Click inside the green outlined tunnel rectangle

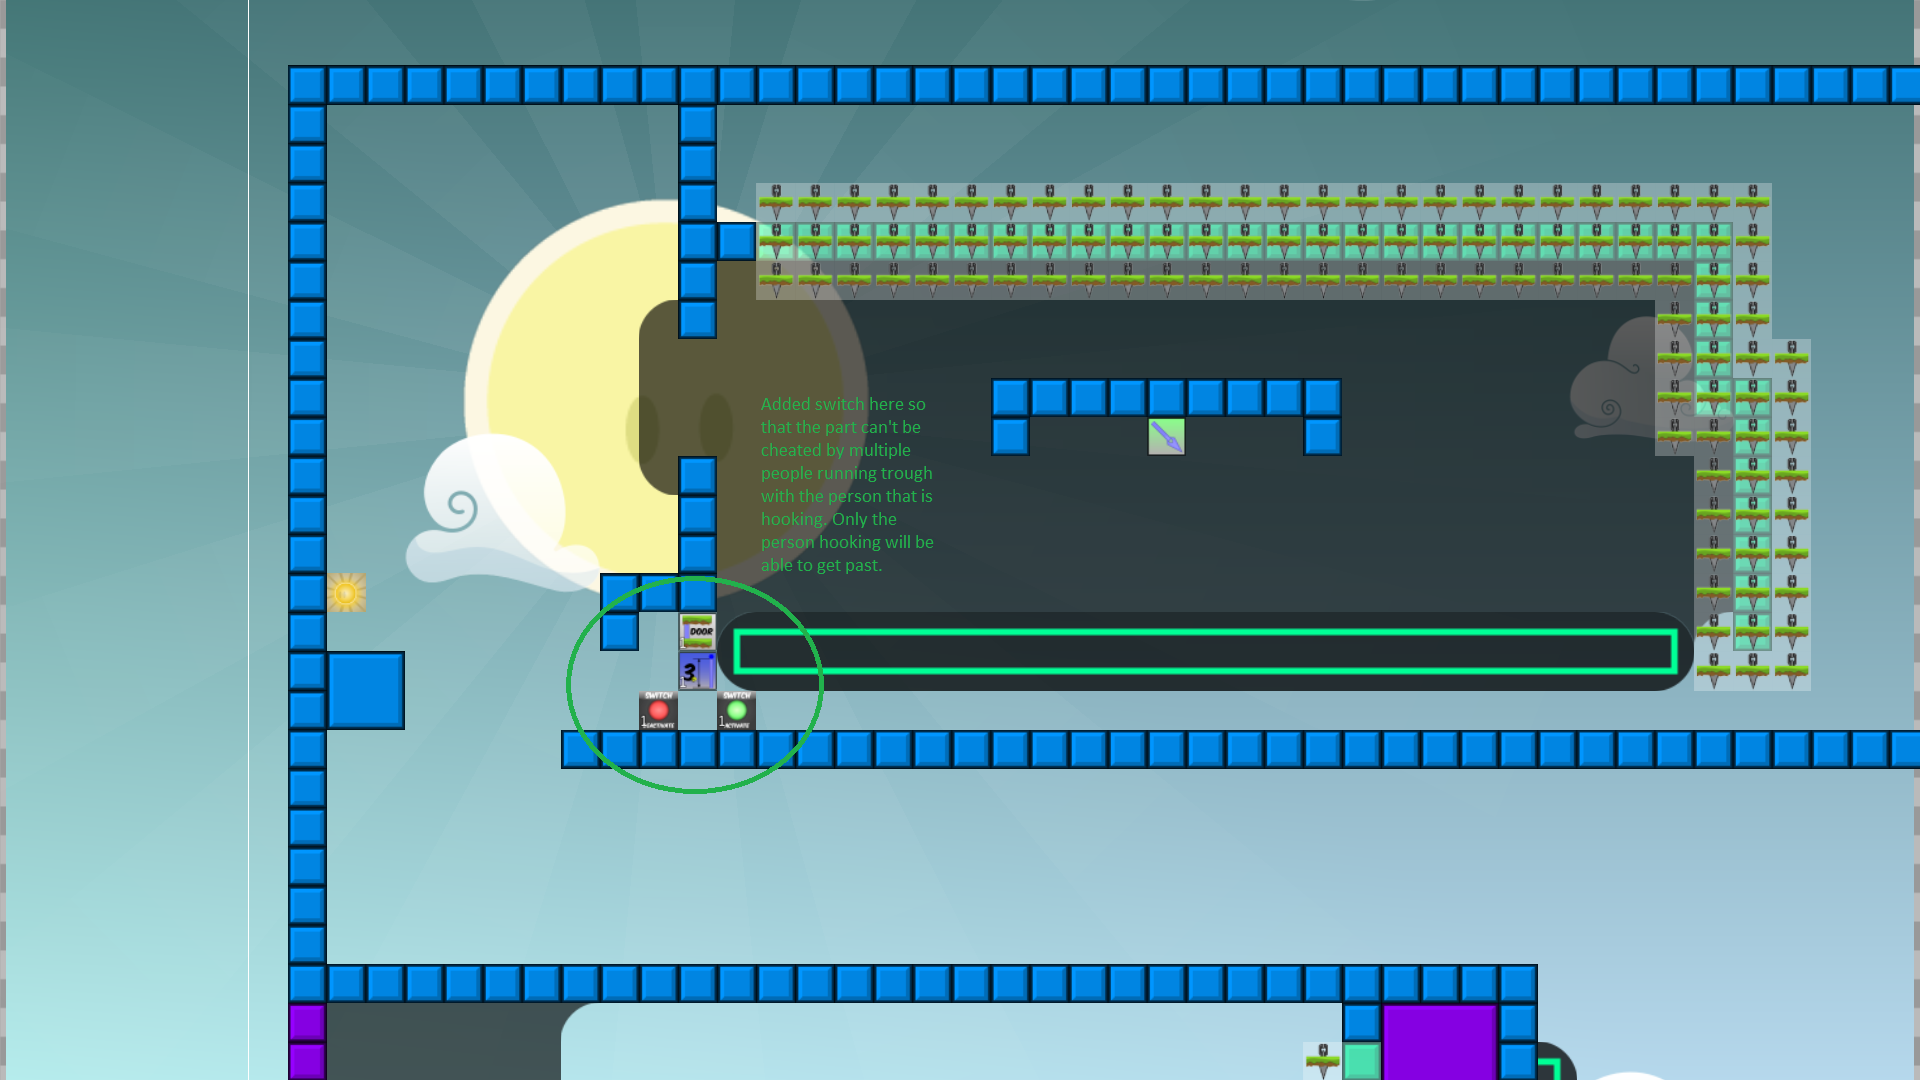[x=1205, y=652]
